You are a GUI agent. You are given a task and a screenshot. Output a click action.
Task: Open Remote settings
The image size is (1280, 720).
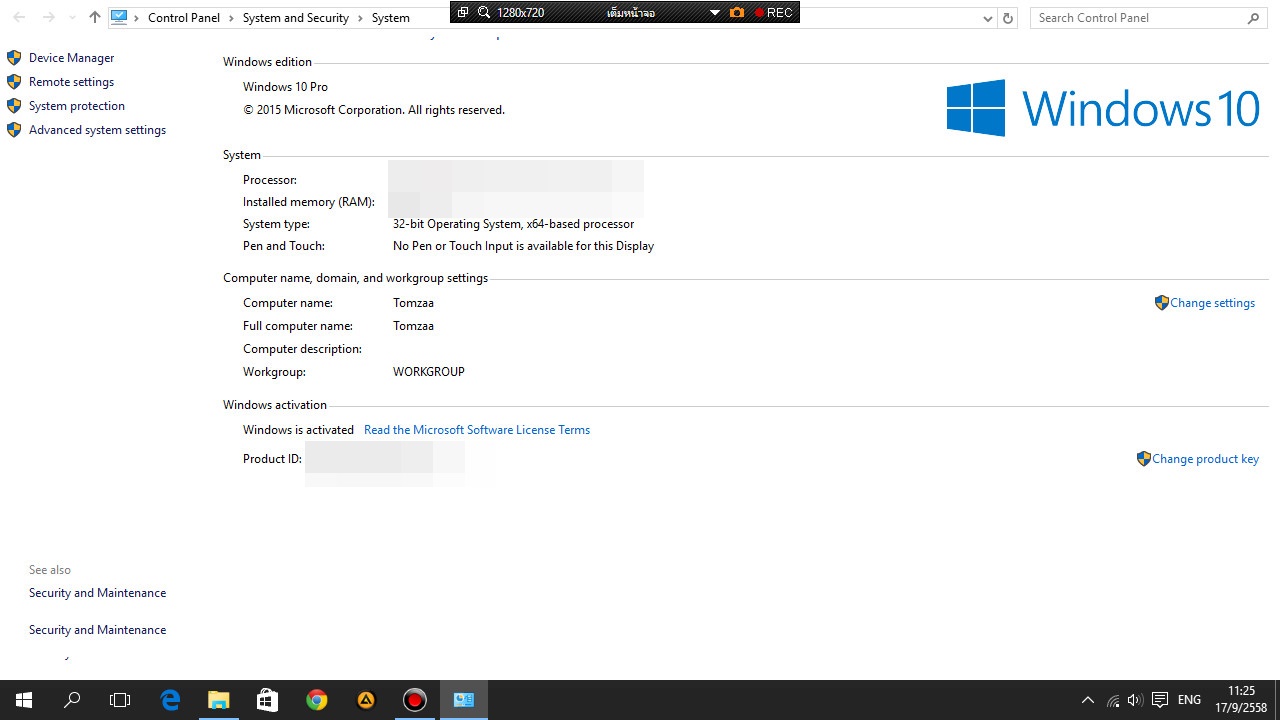[x=71, y=82]
